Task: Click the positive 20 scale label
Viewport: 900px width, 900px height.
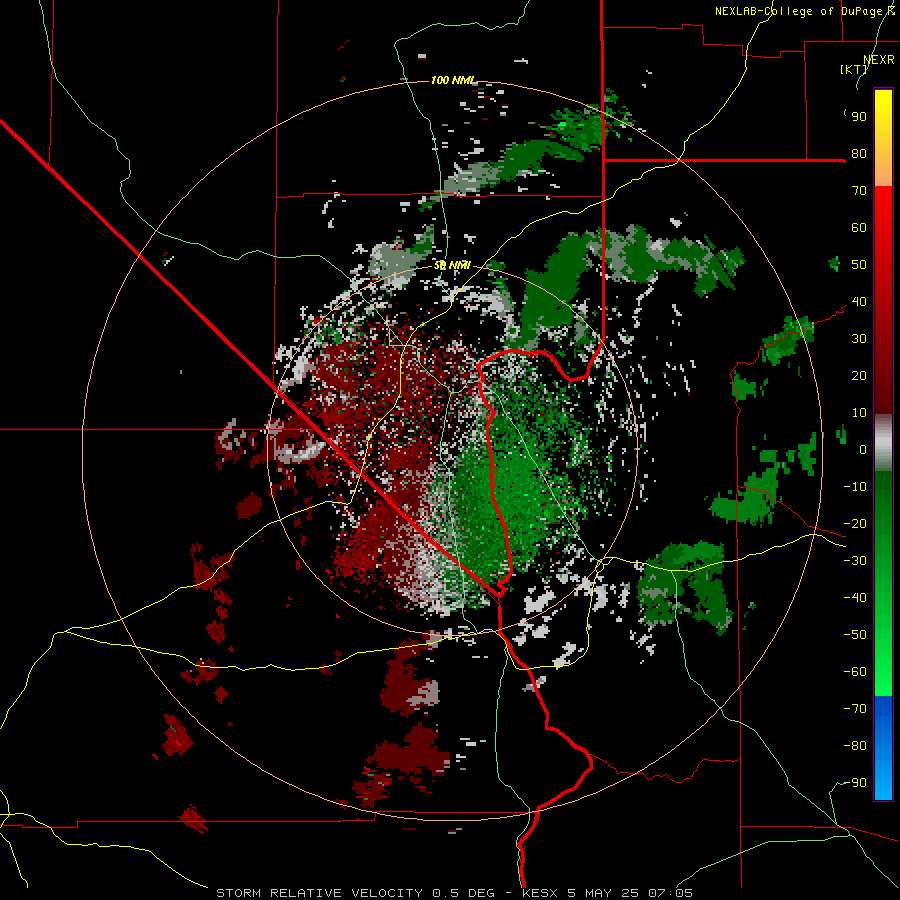Action: (859, 376)
